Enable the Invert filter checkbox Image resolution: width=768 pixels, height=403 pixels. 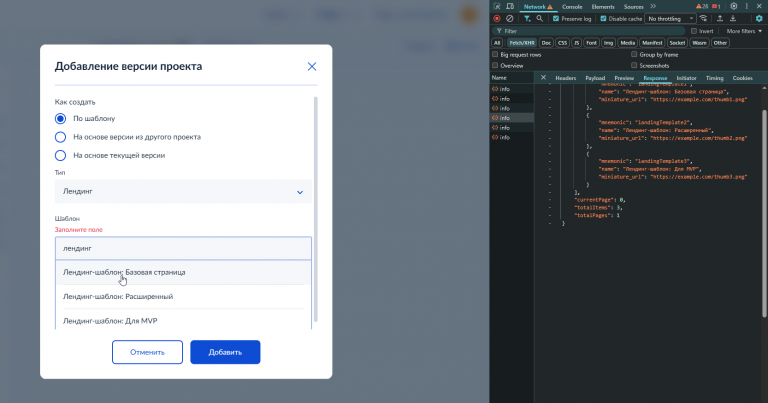[694, 31]
